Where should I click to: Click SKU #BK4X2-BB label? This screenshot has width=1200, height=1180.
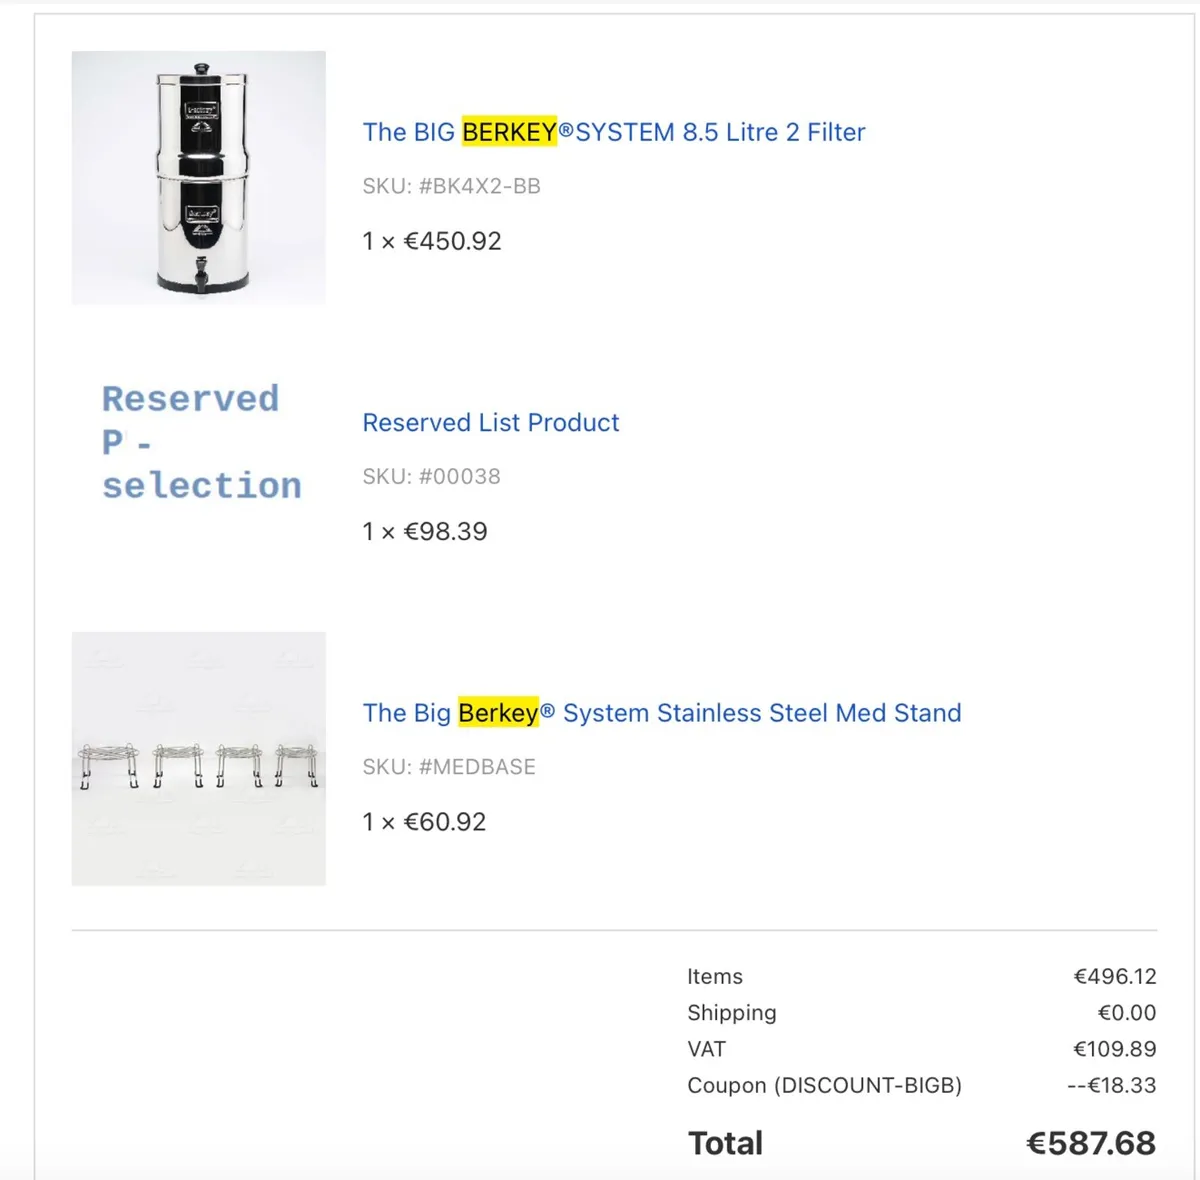click(x=451, y=186)
